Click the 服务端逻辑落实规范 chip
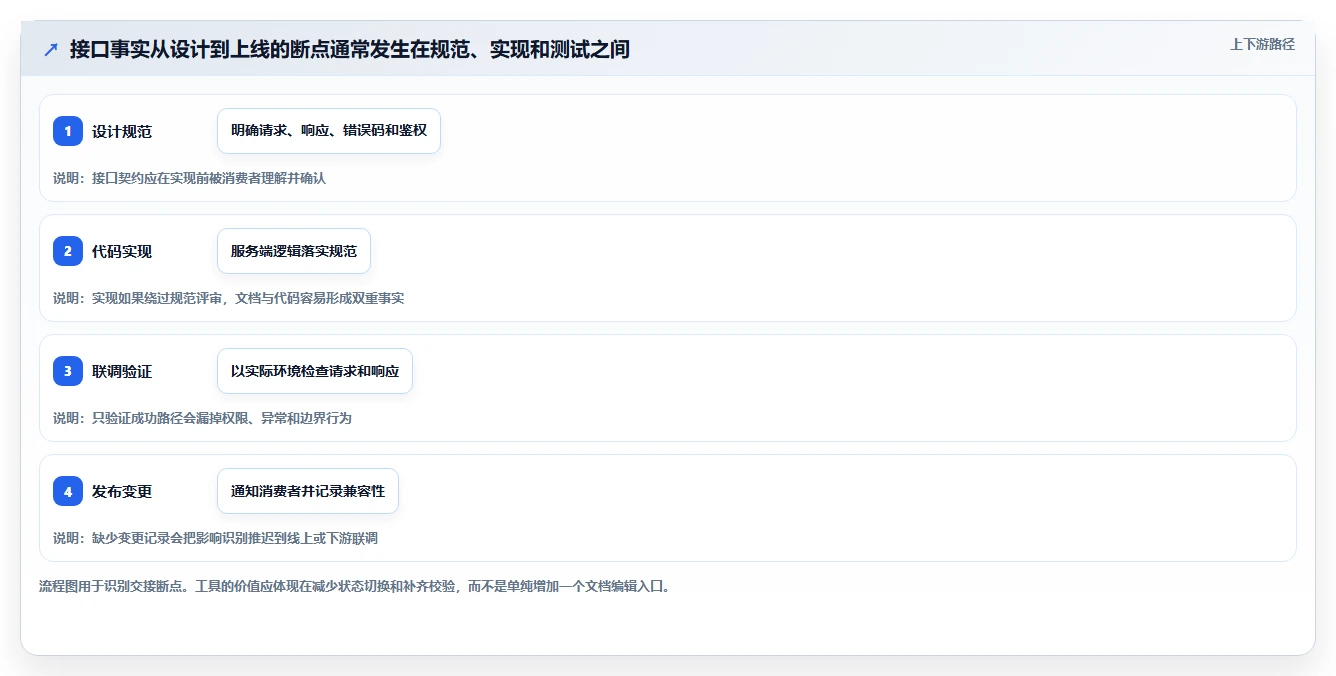 point(294,251)
